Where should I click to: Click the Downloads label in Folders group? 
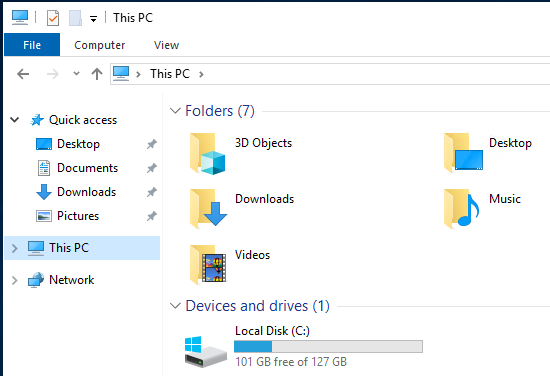(x=264, y=199)
